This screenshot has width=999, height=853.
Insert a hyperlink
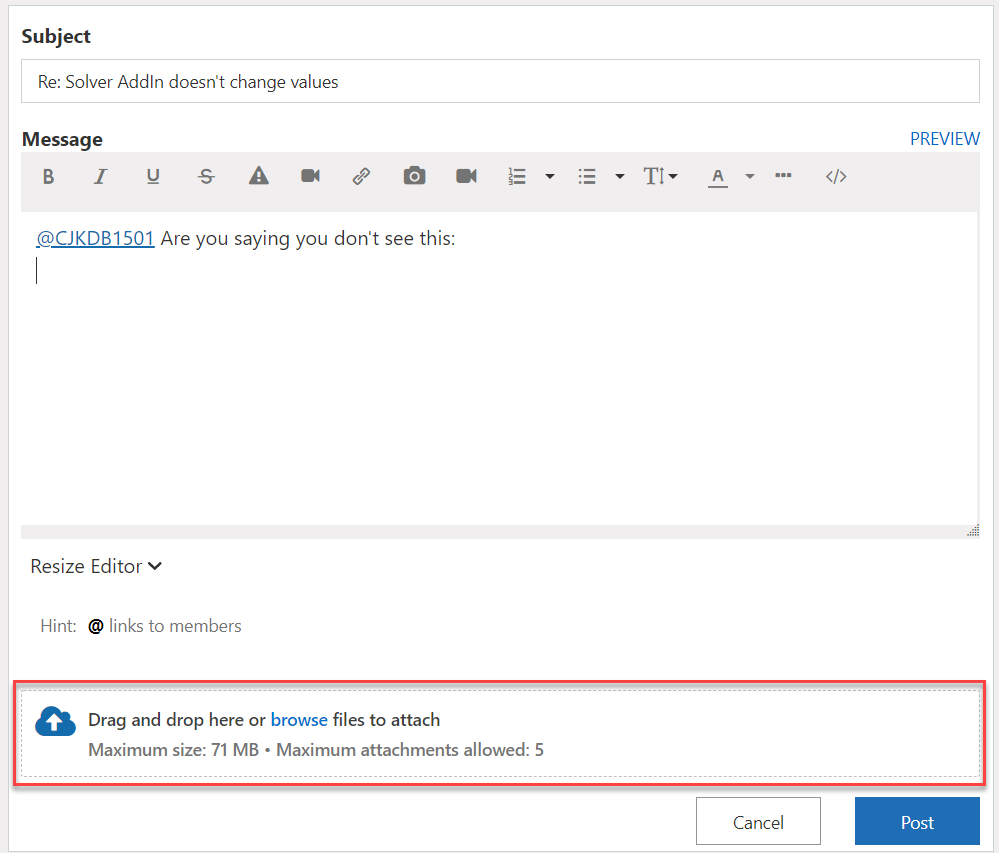click(361, 176)
